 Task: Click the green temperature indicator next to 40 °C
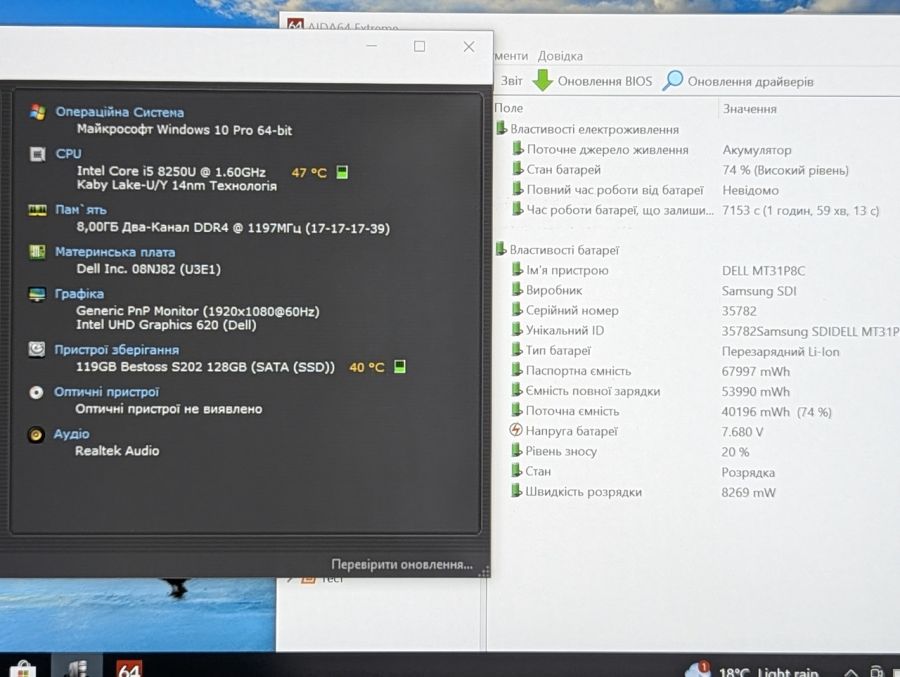coord(400,366)
